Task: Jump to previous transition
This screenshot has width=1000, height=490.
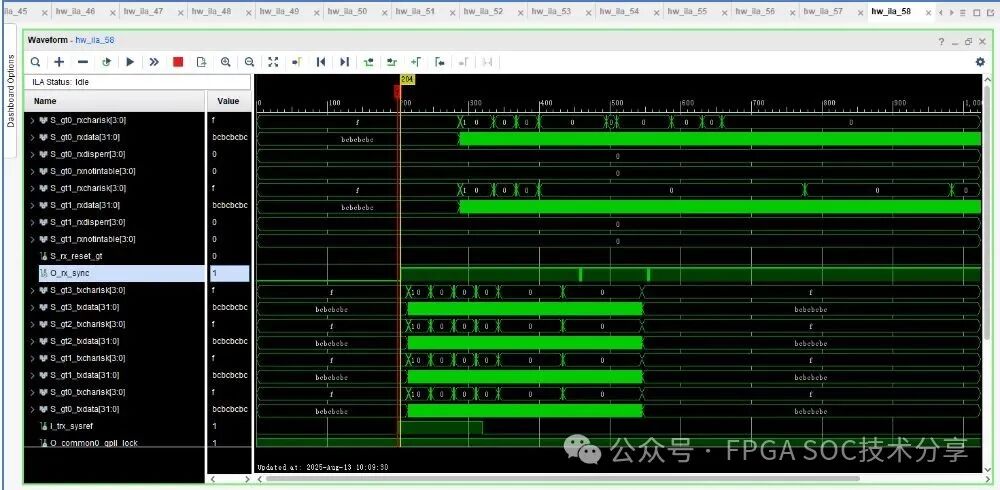Action: coord(368,62)
